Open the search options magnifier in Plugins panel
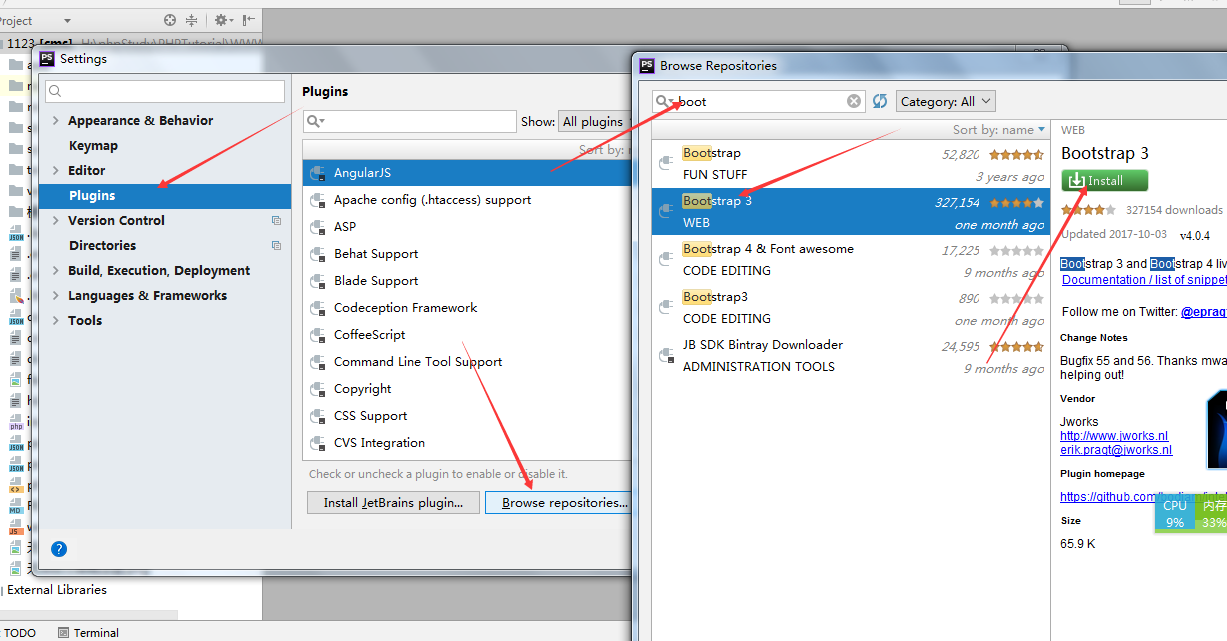This screenshot has height=641, width=1227. tap(315, 121)
